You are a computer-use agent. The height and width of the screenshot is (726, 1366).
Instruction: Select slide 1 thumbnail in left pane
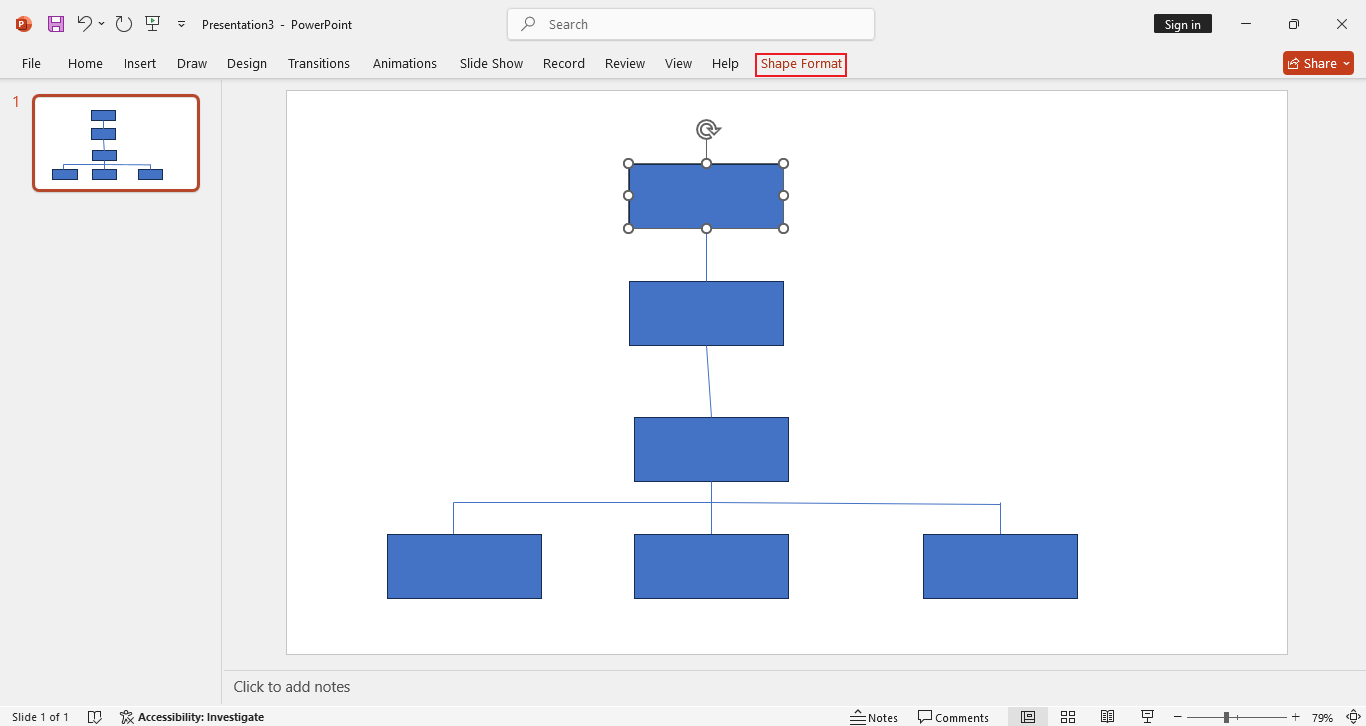tap(115, 142)
